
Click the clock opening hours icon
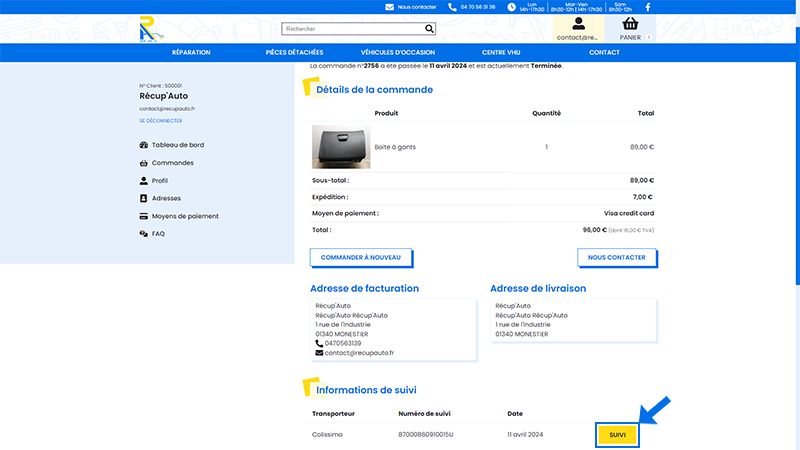pyautogui.click(x=511, y=7)
